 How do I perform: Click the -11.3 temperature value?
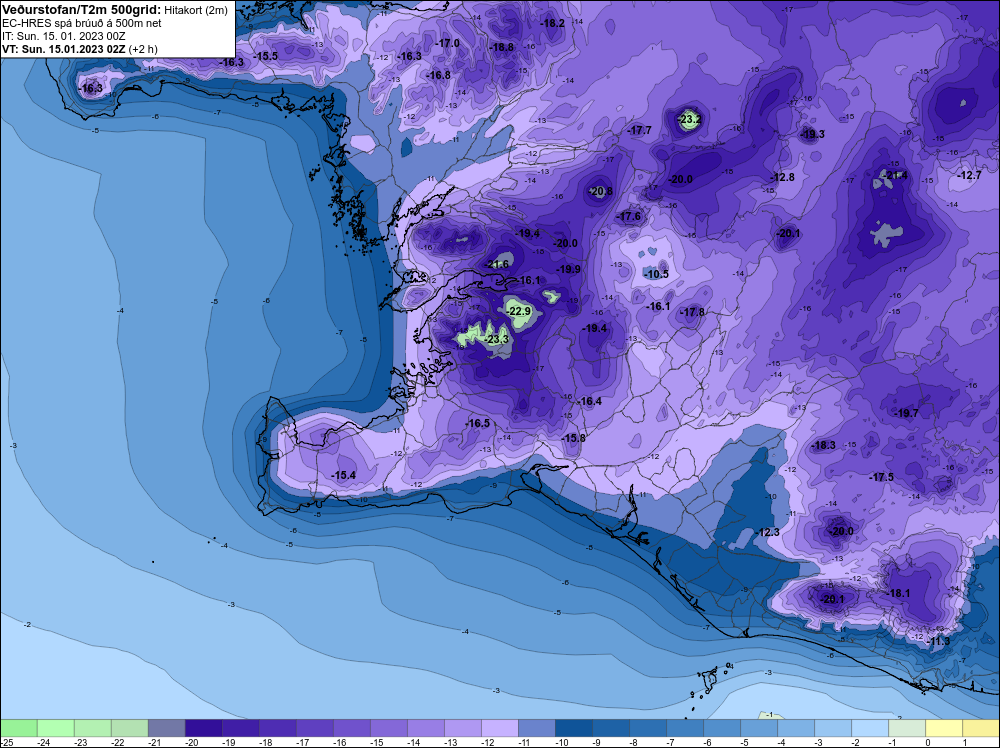(938, 641)
